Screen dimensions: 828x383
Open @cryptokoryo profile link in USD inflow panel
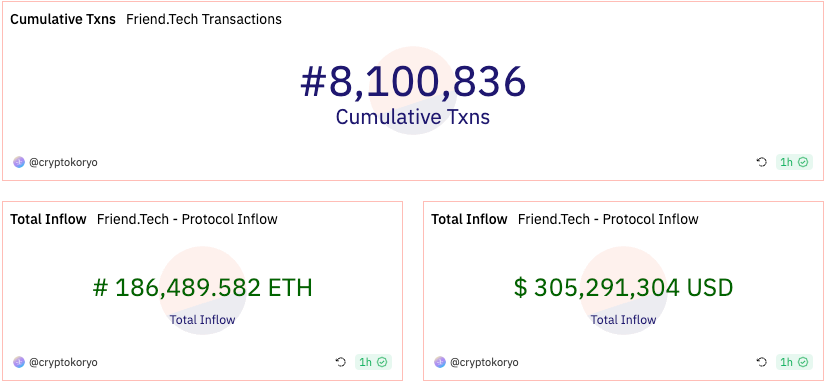pyautogui.click(x=484, y=362)
